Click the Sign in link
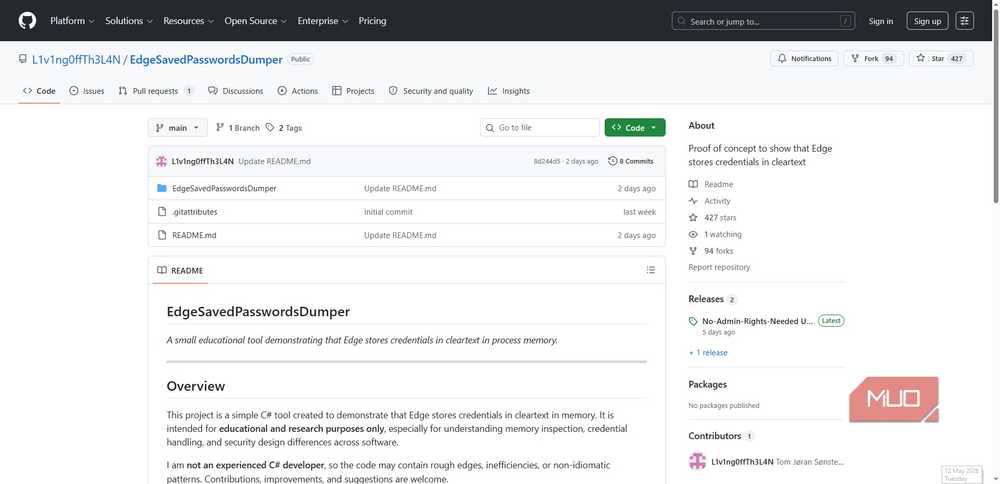Screen dimensions: 1000x484 pyautogui.click(x=881, y=21)
